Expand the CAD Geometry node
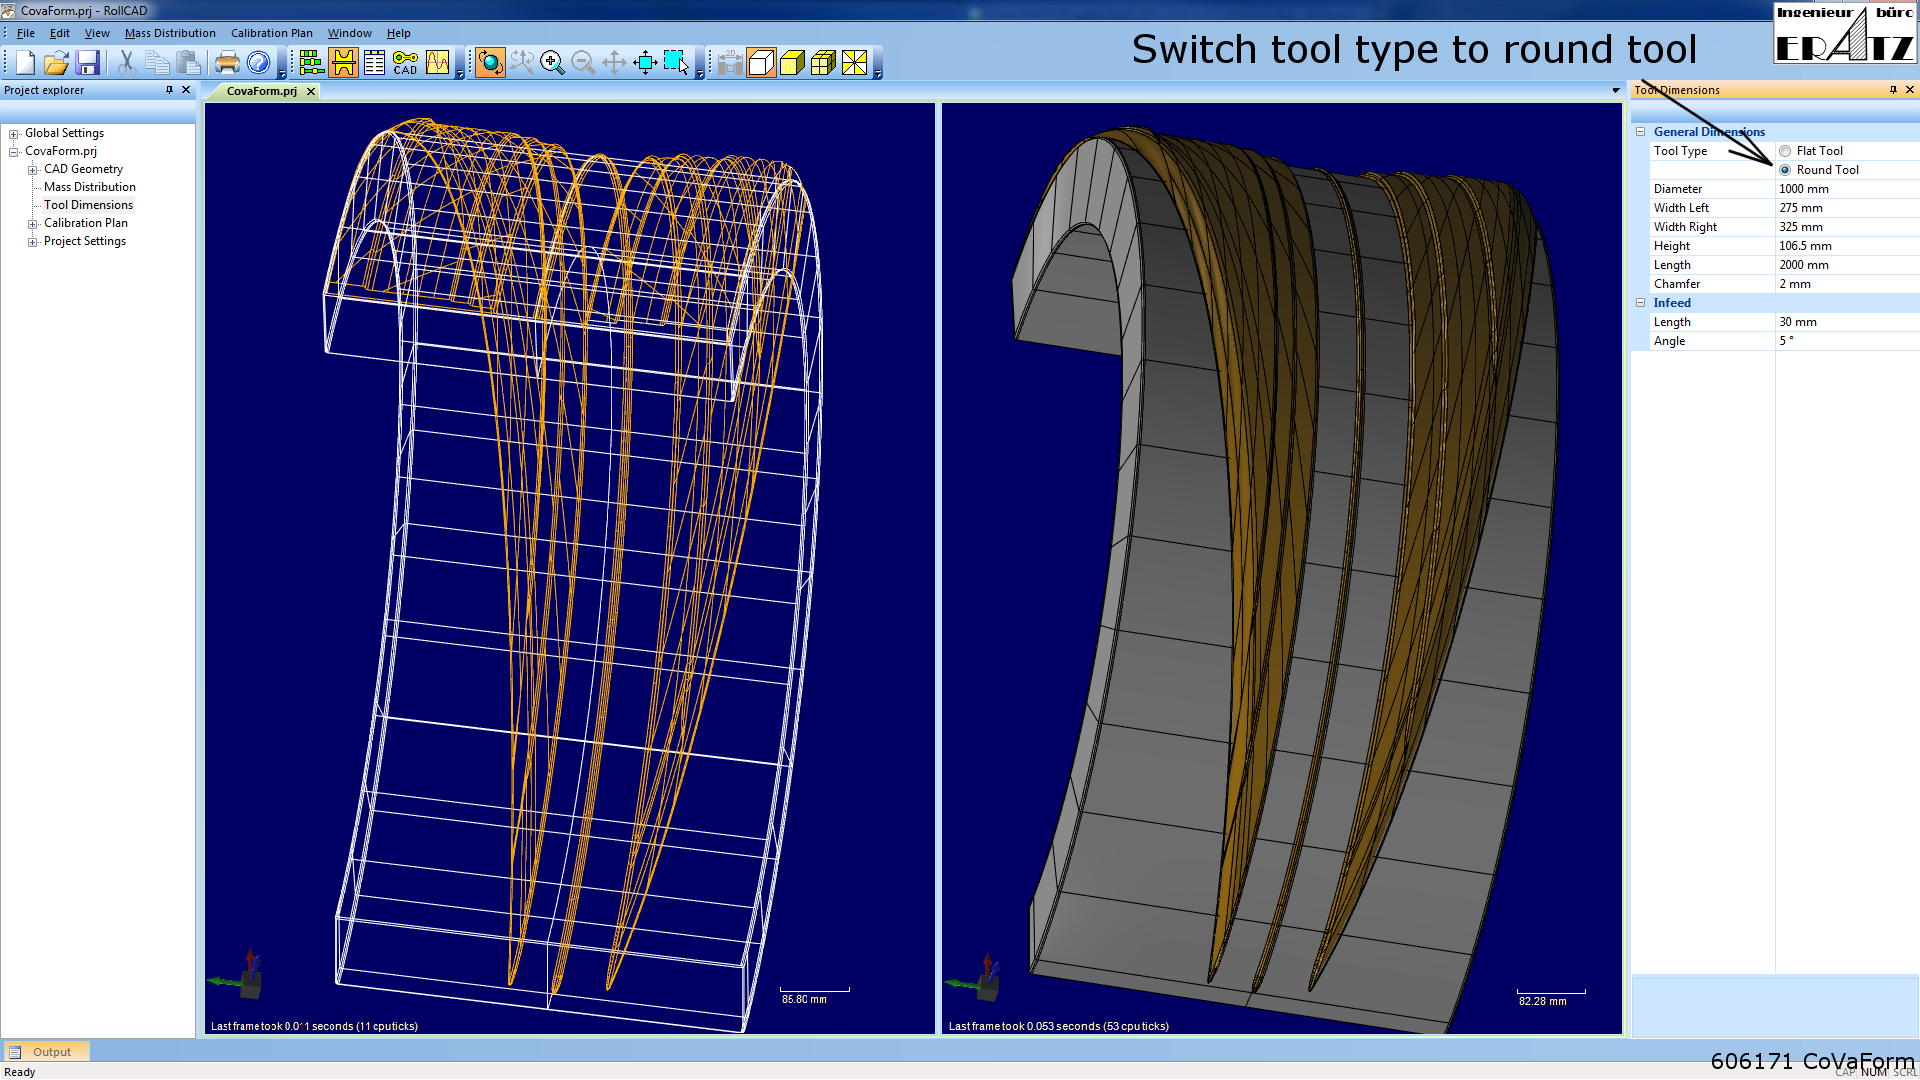 (32, 170)
